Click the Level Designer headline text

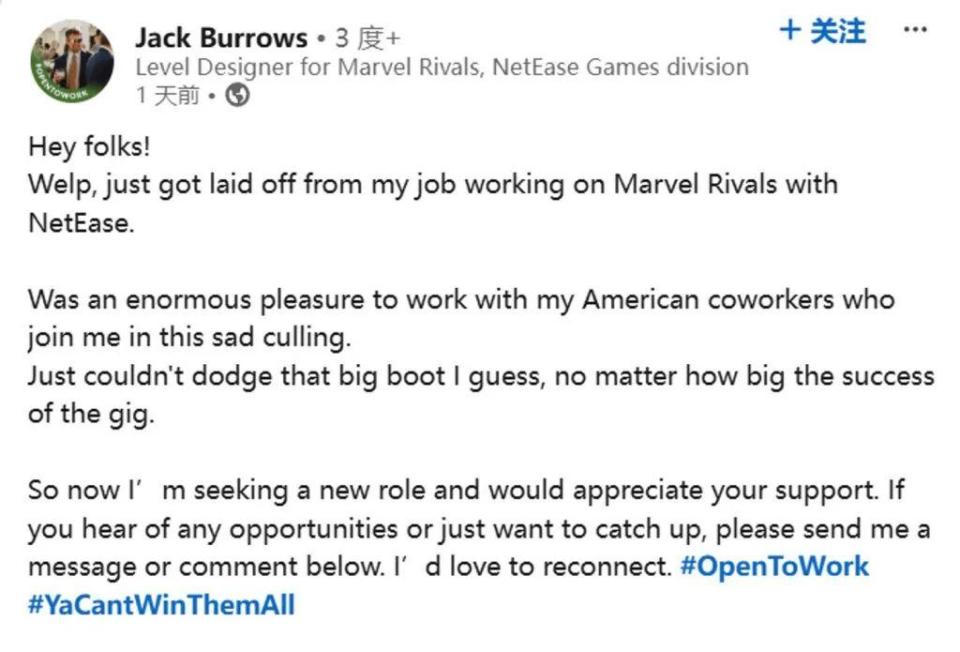coord(441,67)
